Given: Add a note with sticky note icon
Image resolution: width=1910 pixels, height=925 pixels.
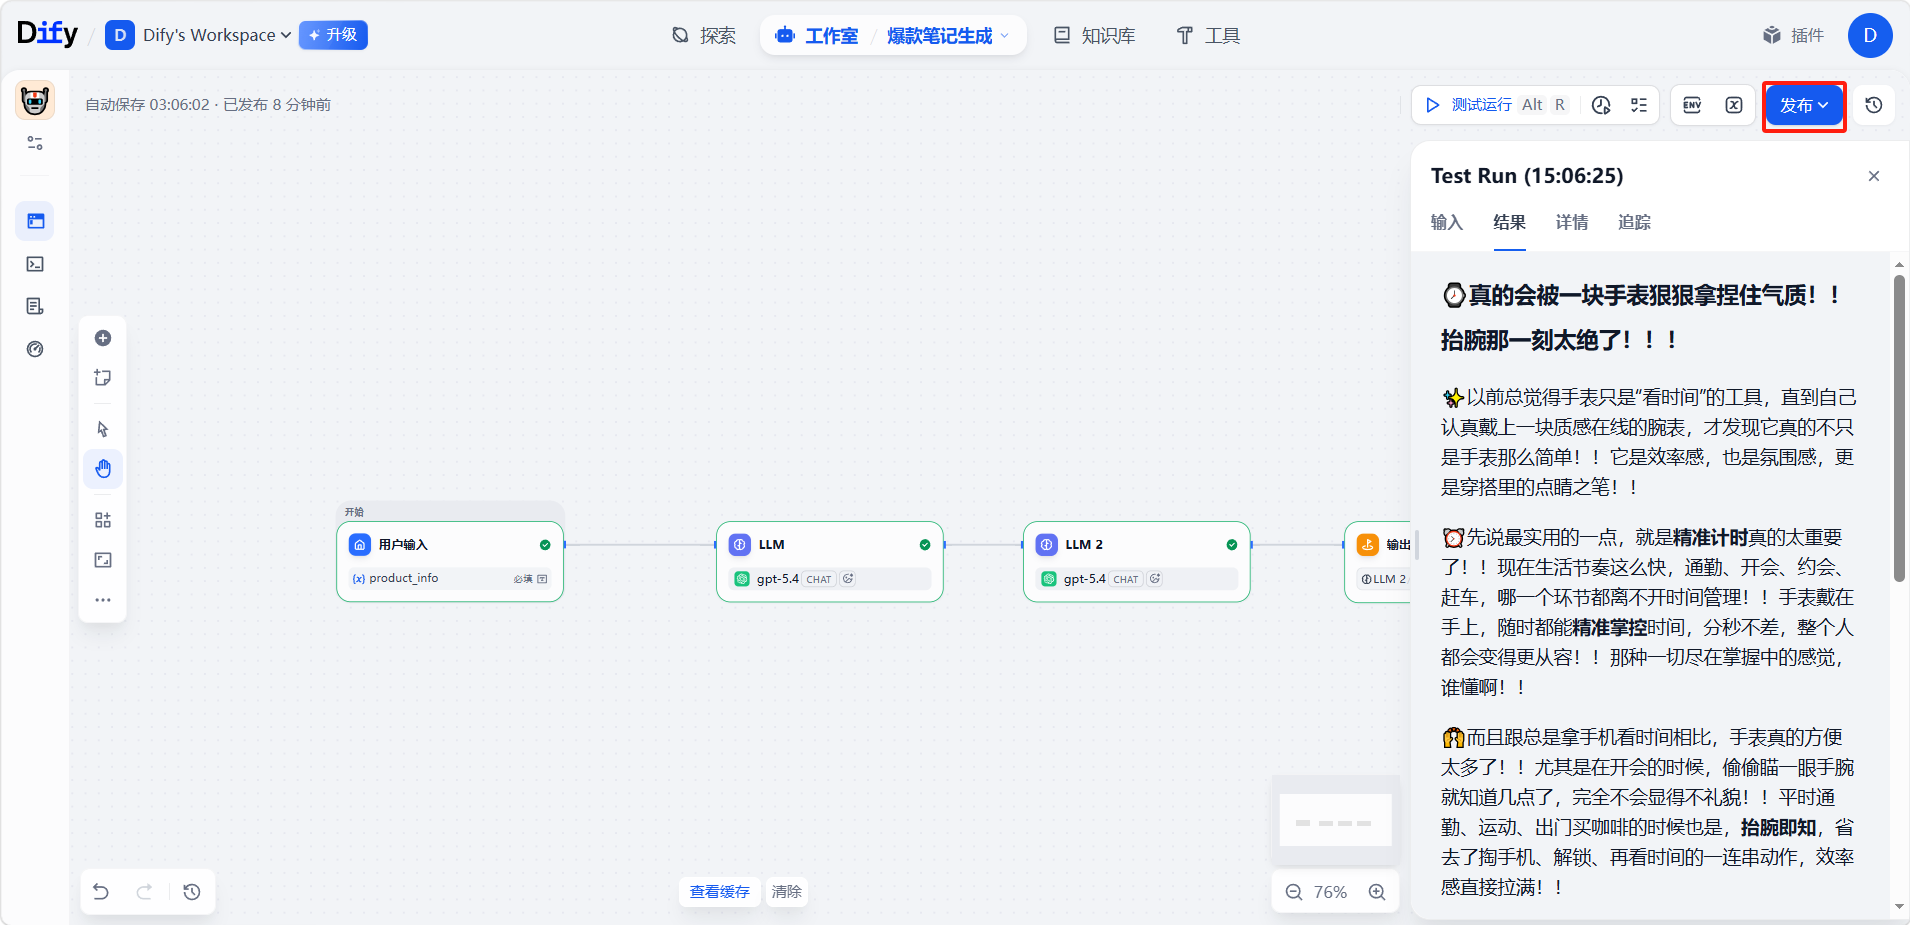Looking at the screenshot, I should pos(103,378).
